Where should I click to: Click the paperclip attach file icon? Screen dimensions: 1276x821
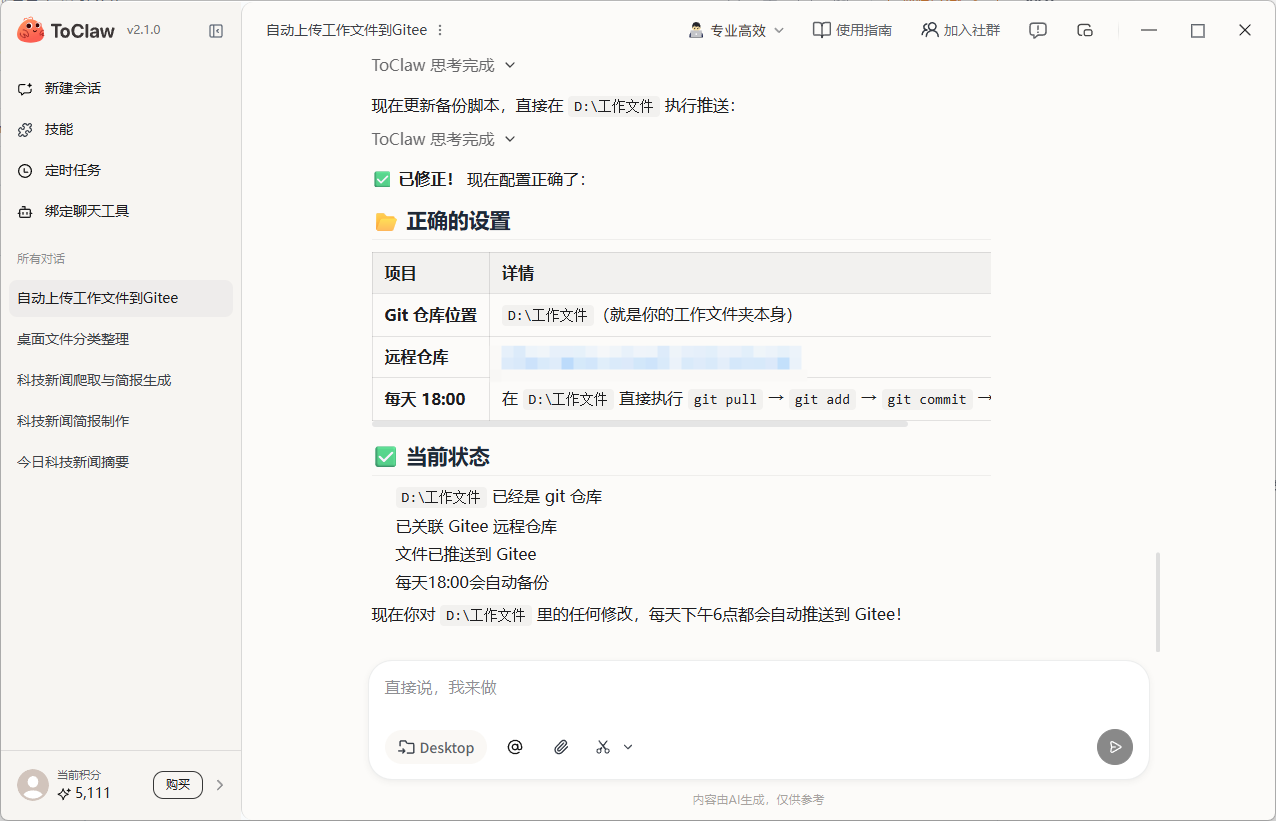click(561, 747)
